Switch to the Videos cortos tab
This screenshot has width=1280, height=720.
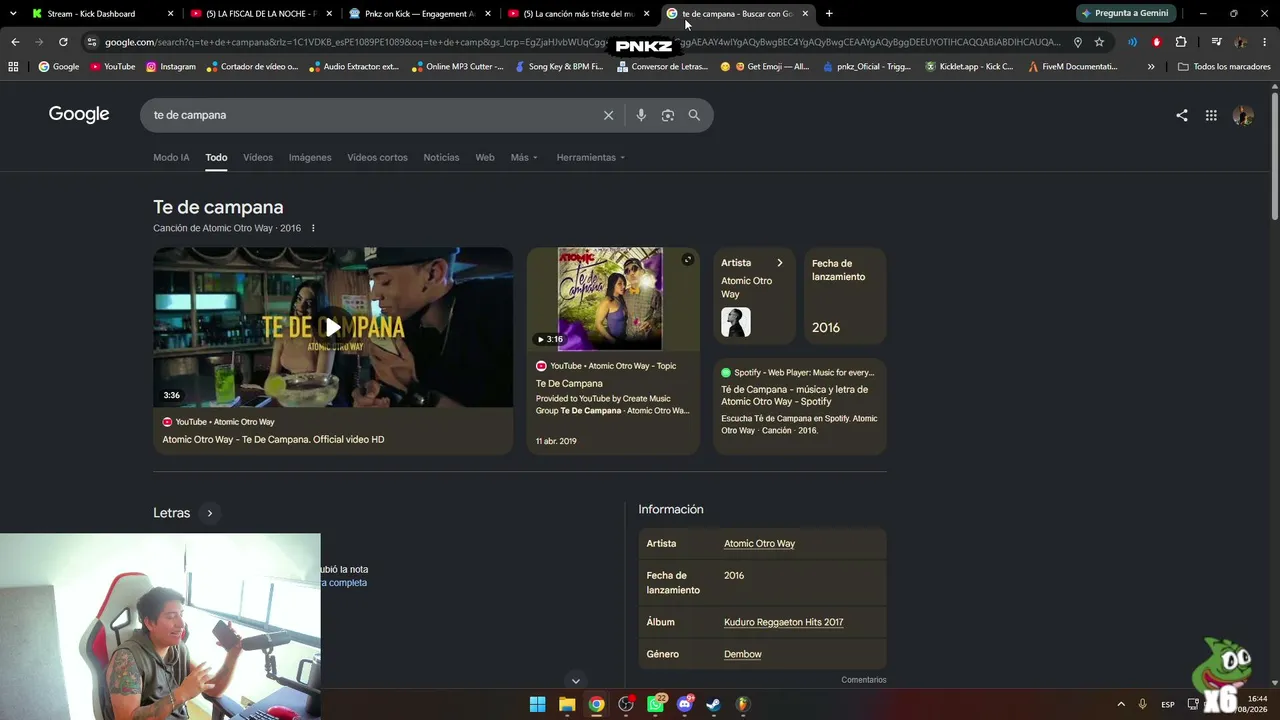[x=377, y=158]
